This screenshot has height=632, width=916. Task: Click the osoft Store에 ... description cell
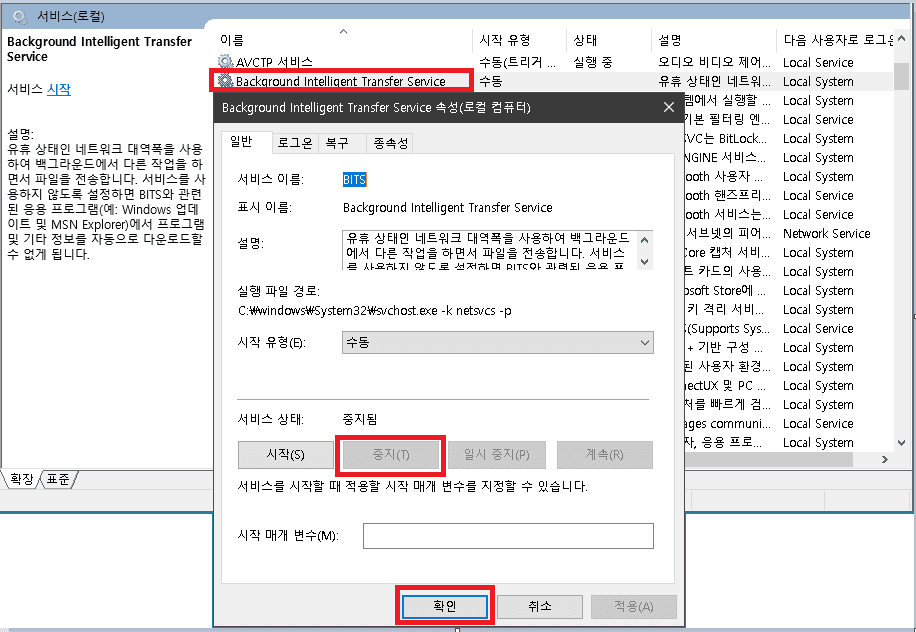coord(725,290)
